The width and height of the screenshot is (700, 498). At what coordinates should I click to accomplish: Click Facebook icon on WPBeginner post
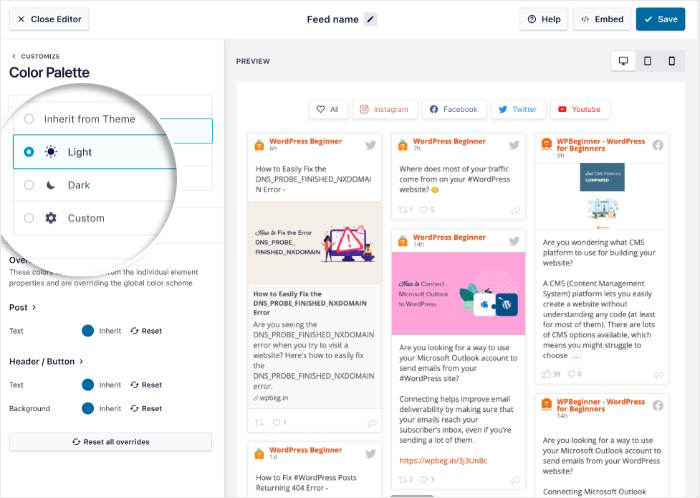(658, 145)
